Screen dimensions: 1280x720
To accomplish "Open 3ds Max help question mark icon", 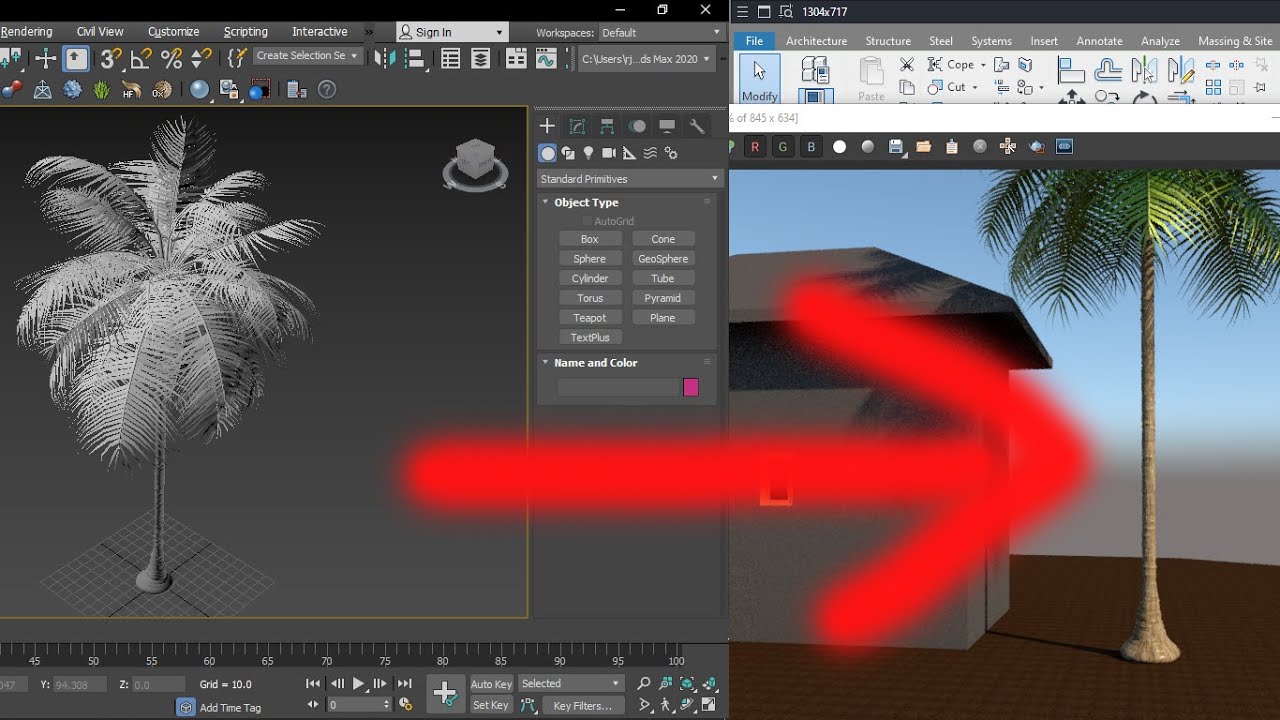I will pyautogui.click(x=326, y=89).
